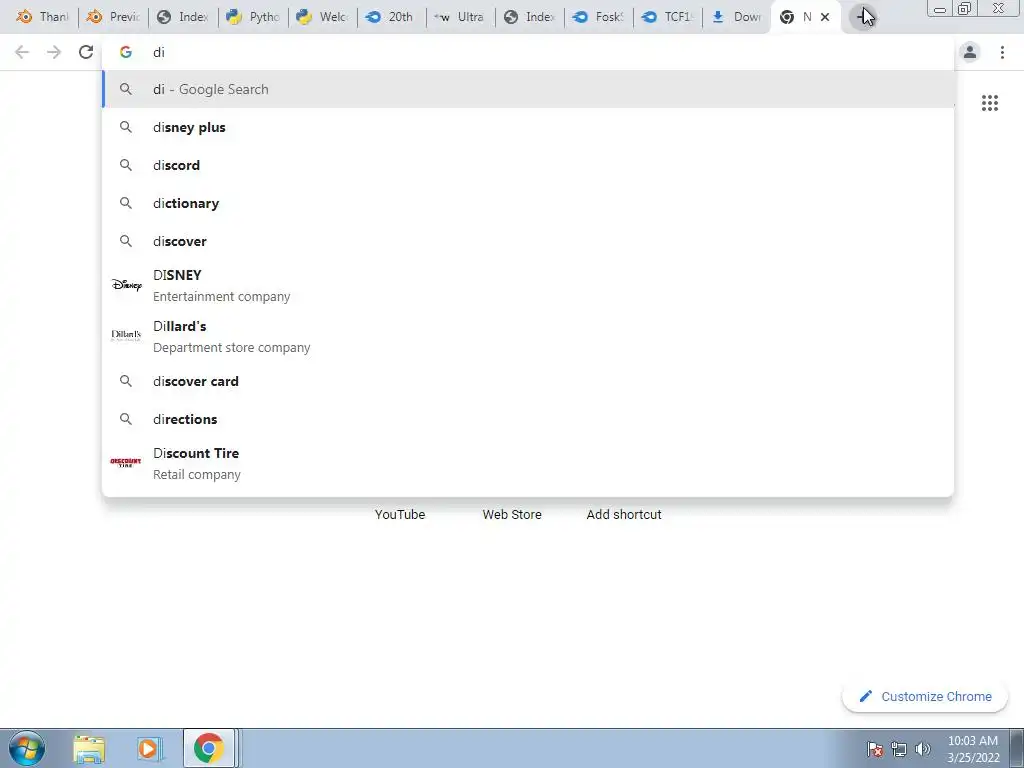Choose the 'discover card' suggestion
The height and width of the screenshot is (768, 1024).
(528, 381)
